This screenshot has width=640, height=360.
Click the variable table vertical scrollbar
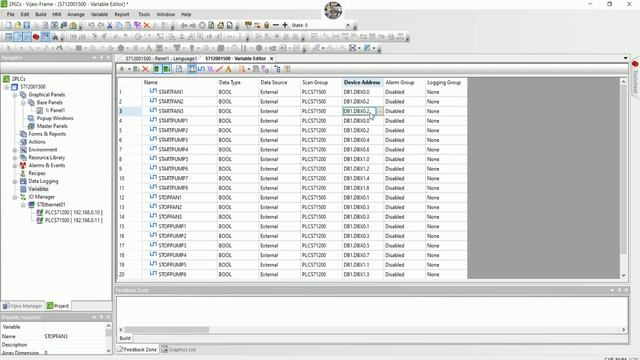623,169
